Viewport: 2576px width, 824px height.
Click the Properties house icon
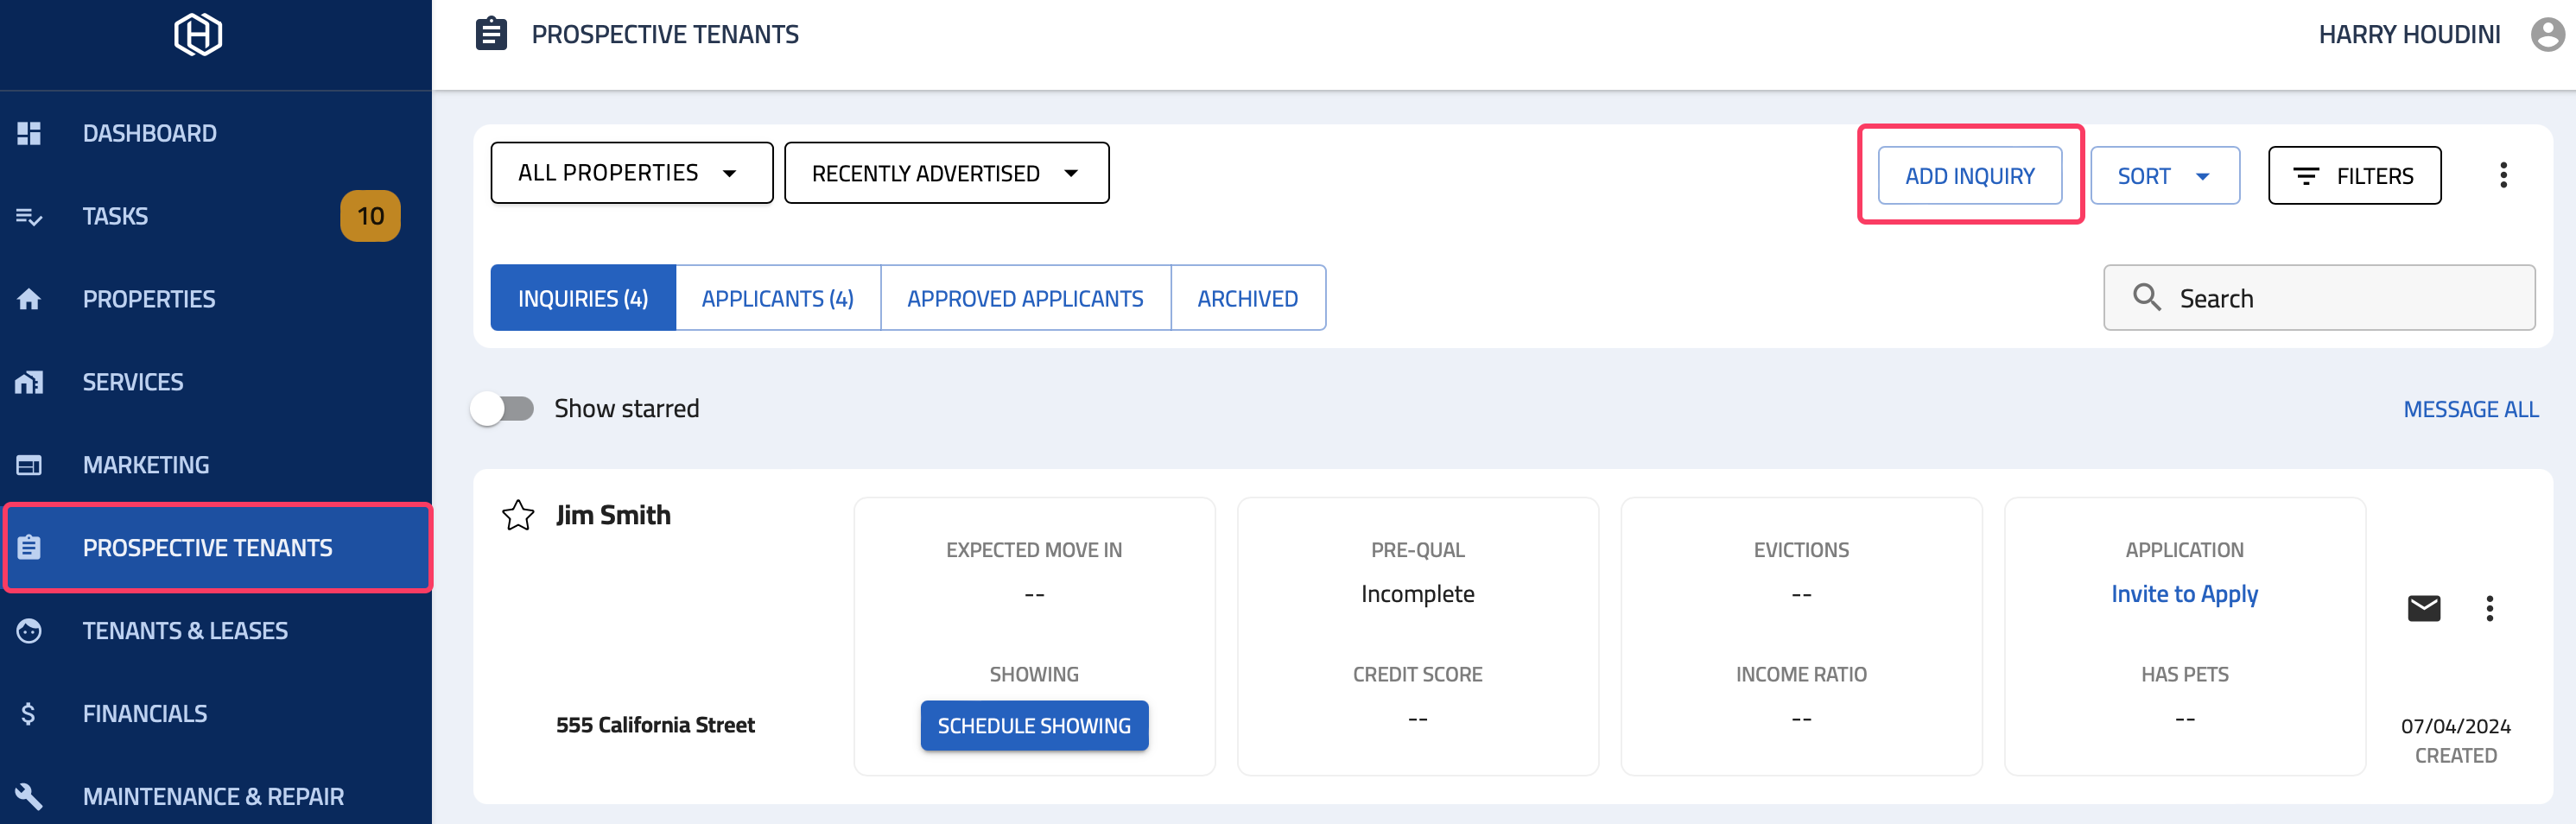pyautogui.click(x=29, y=299)
